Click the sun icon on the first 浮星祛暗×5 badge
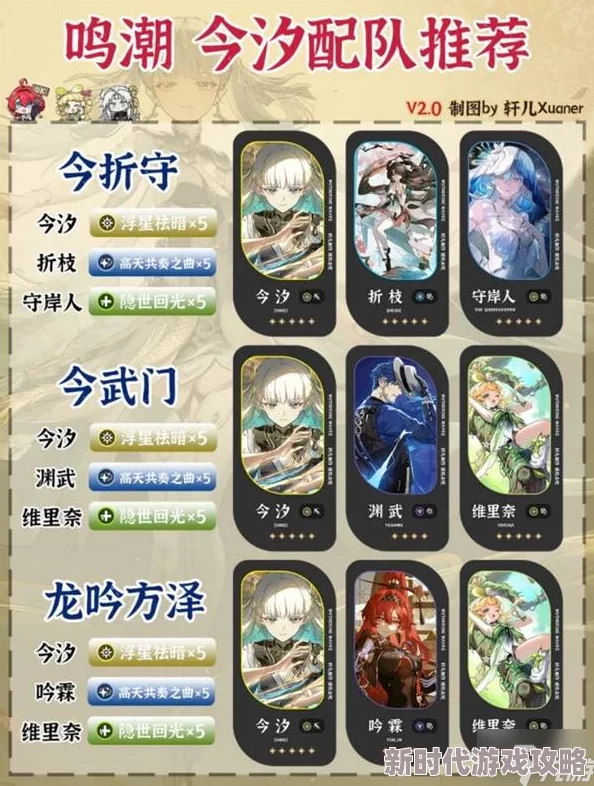The height and width of the screenshot is (786, 594). tap(106, 224)
